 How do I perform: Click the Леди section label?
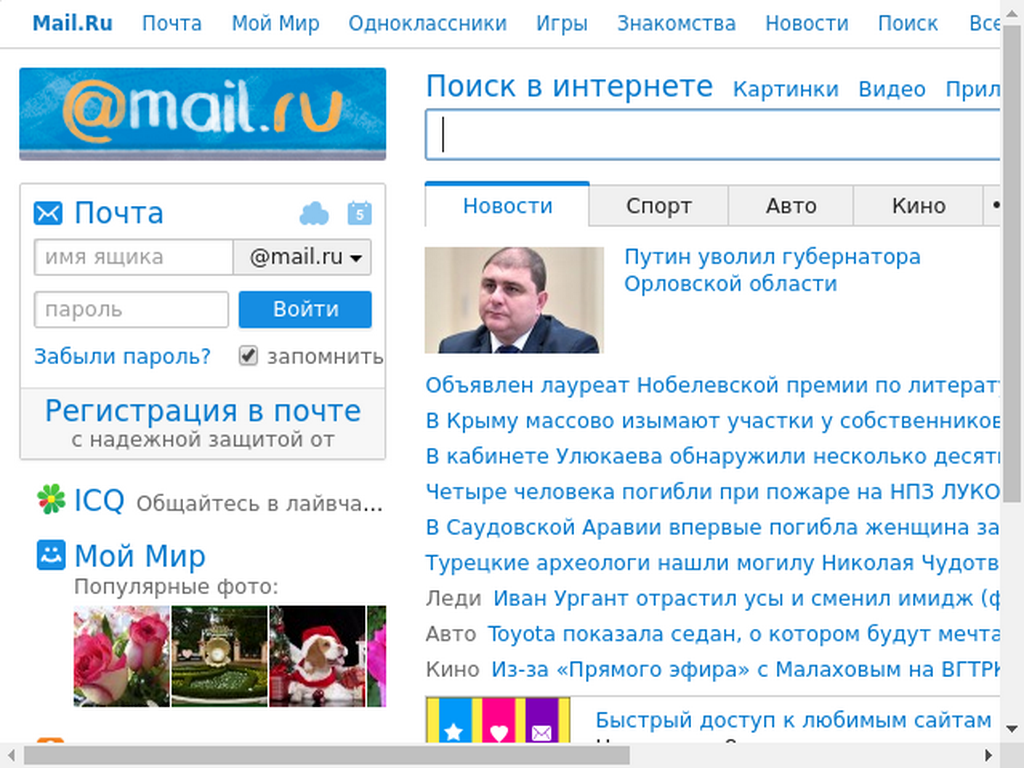pyautogui.click(x=453, y=598)
